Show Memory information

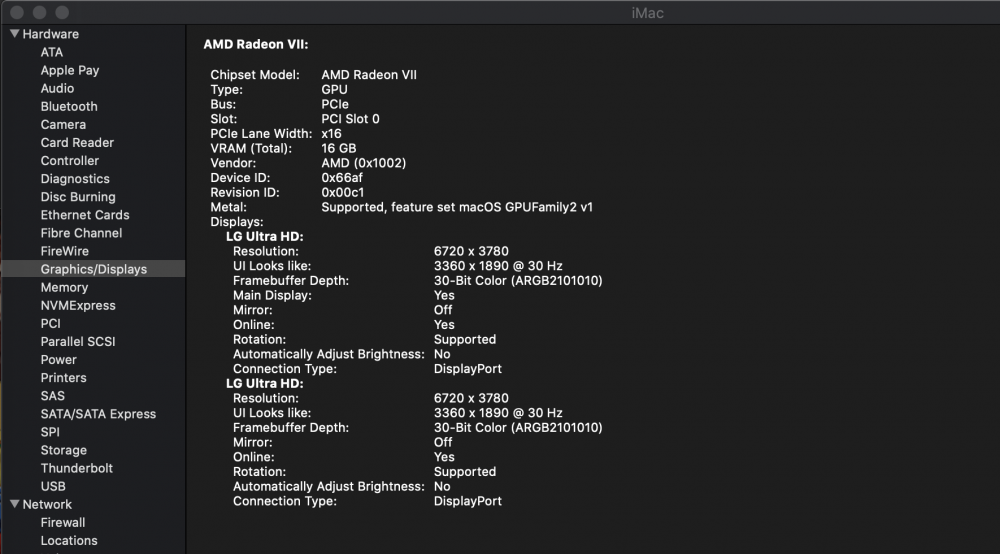[64, 288]
